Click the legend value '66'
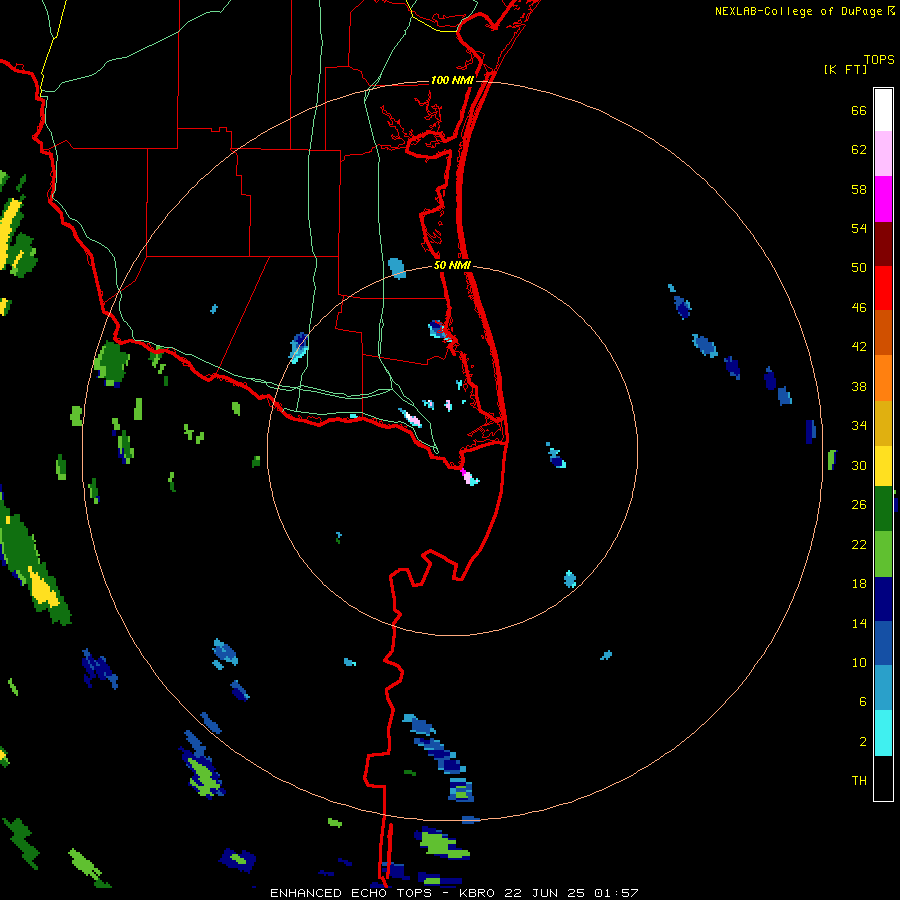The height and width of the screenshot is (900, 900). (x=859, y=110)
